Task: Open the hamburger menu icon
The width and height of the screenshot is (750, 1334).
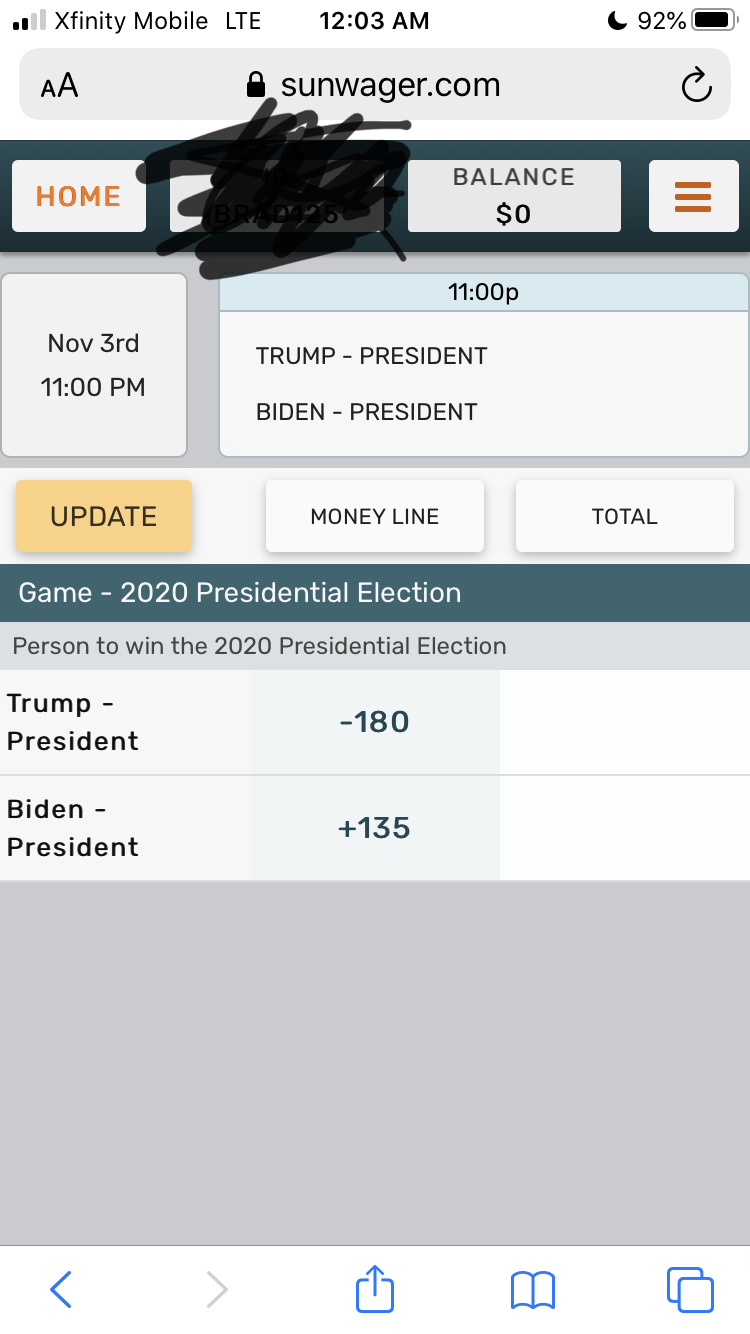Action: (x=692, y=196)
